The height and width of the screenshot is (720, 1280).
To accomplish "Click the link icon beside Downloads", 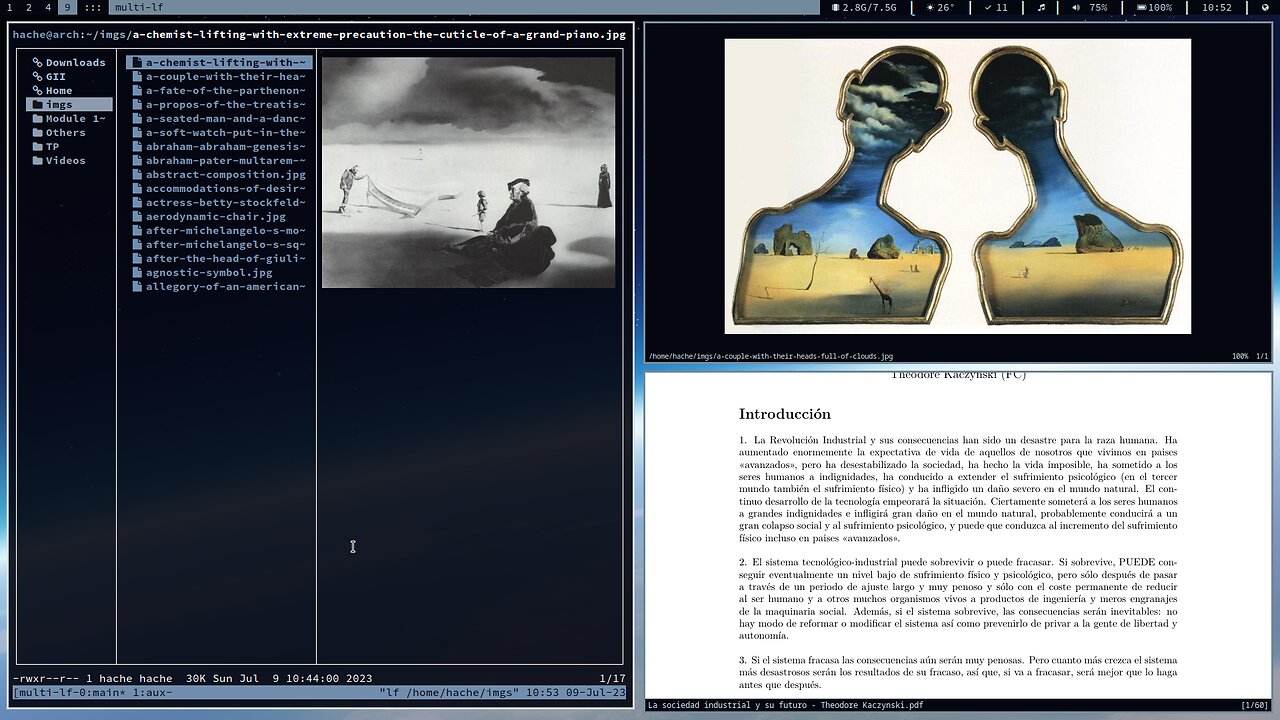I will (x=37, y=62).
